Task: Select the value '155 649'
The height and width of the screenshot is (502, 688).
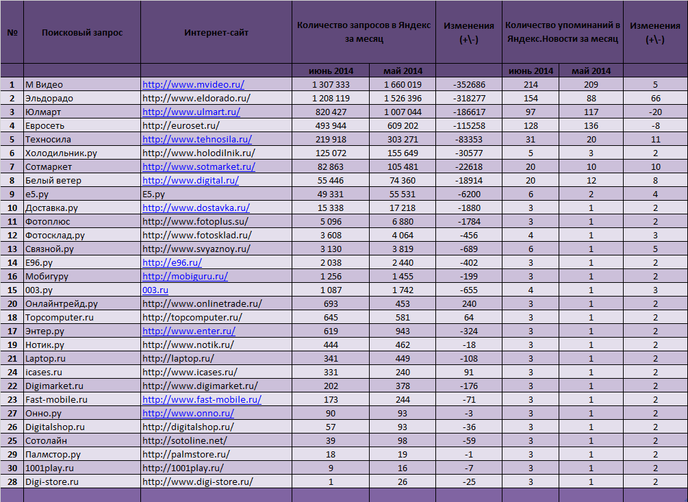Action: pyautogui.click(x=403, y=153)
